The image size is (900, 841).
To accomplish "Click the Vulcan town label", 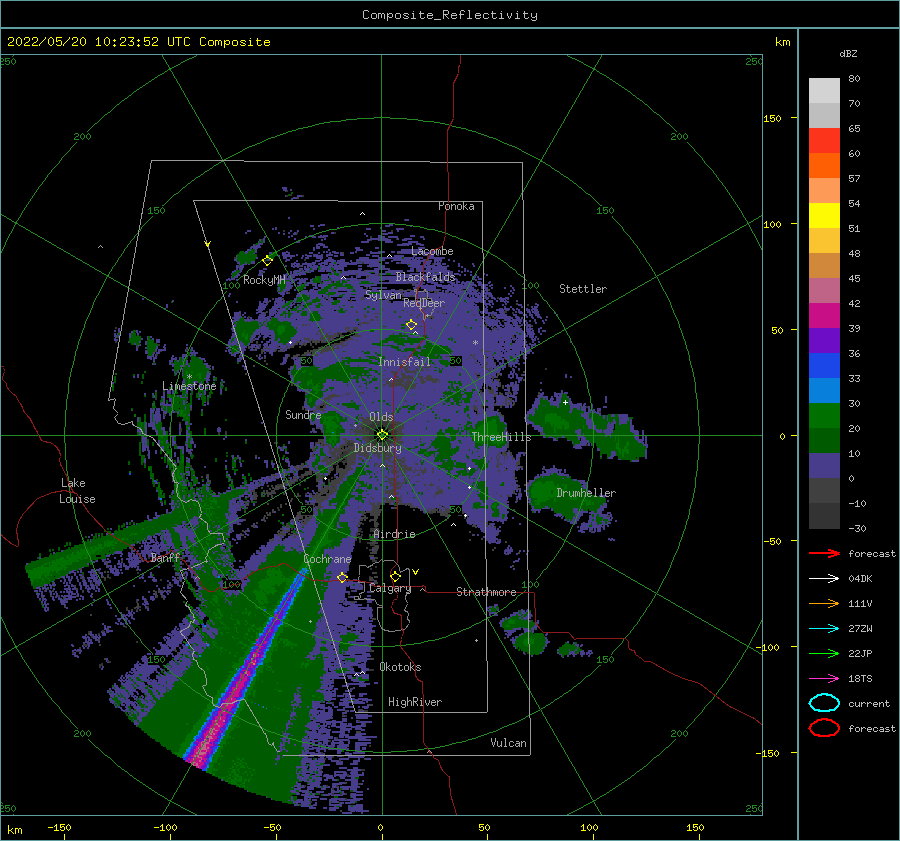I will [x=509, y=743].
